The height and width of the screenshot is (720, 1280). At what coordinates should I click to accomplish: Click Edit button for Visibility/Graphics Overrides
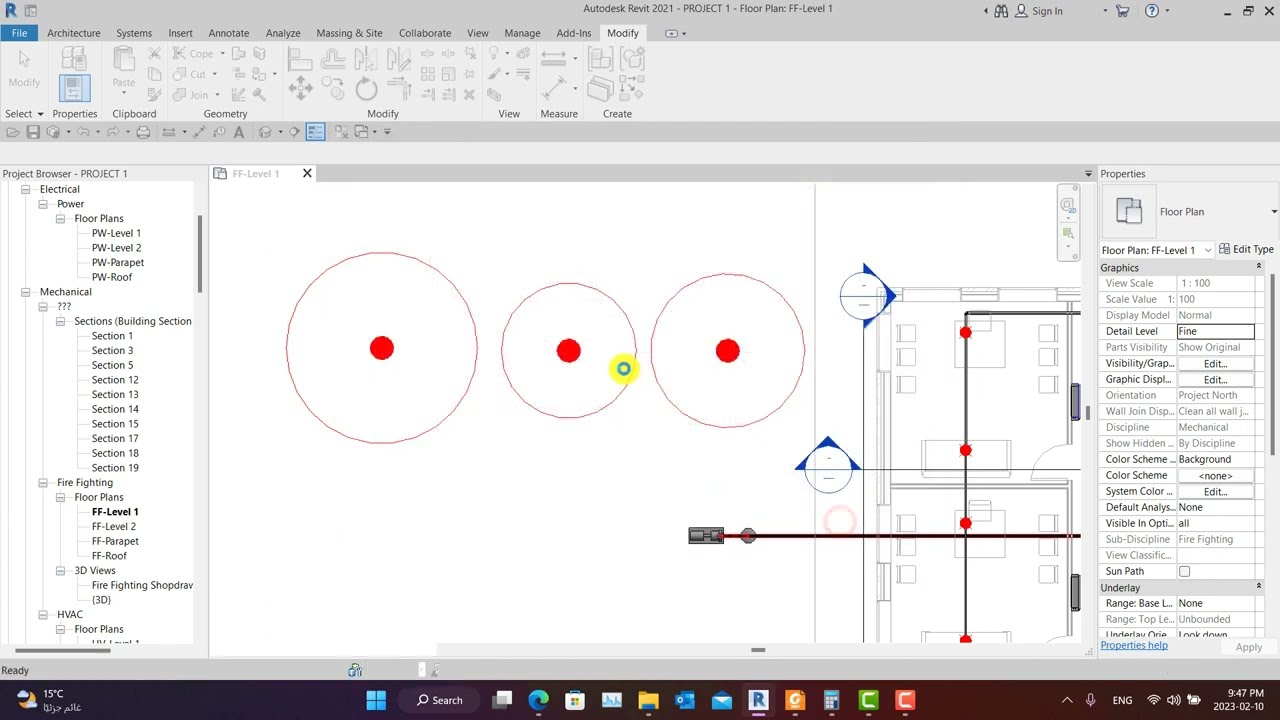coord(1215,363)
